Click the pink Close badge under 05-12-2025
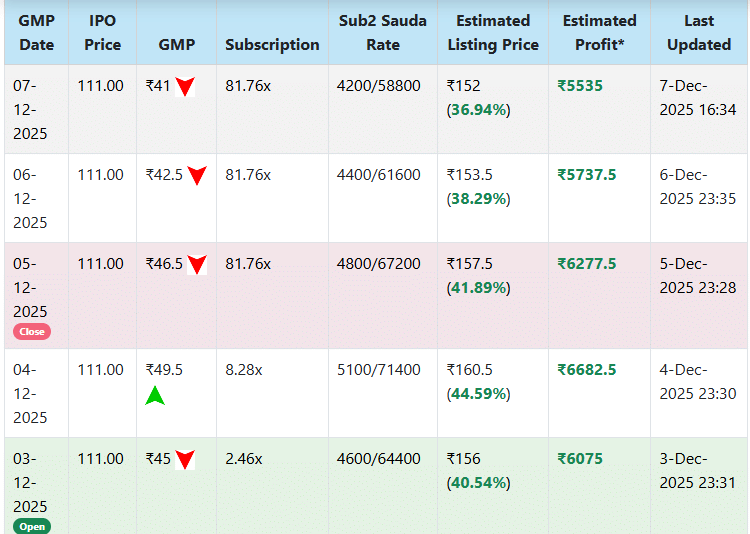750x534 pixels. pos(32,332)
